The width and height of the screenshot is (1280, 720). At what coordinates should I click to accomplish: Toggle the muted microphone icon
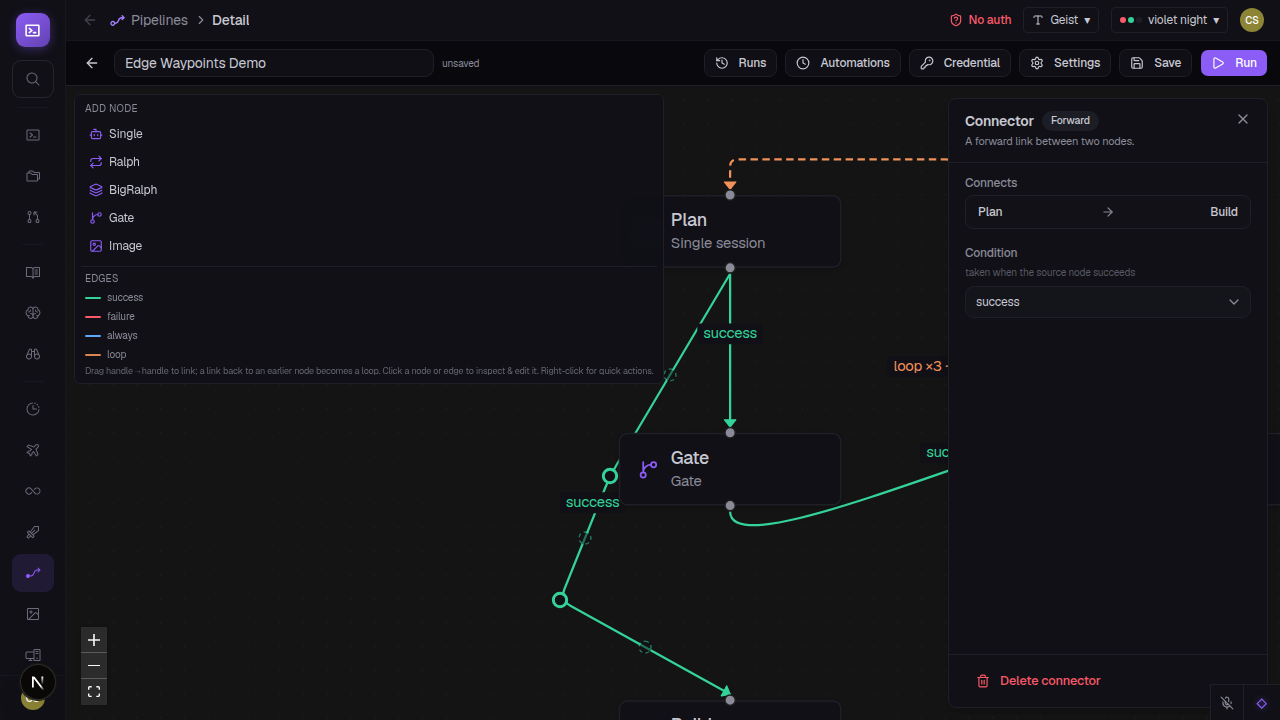(x=1227, y=703)
